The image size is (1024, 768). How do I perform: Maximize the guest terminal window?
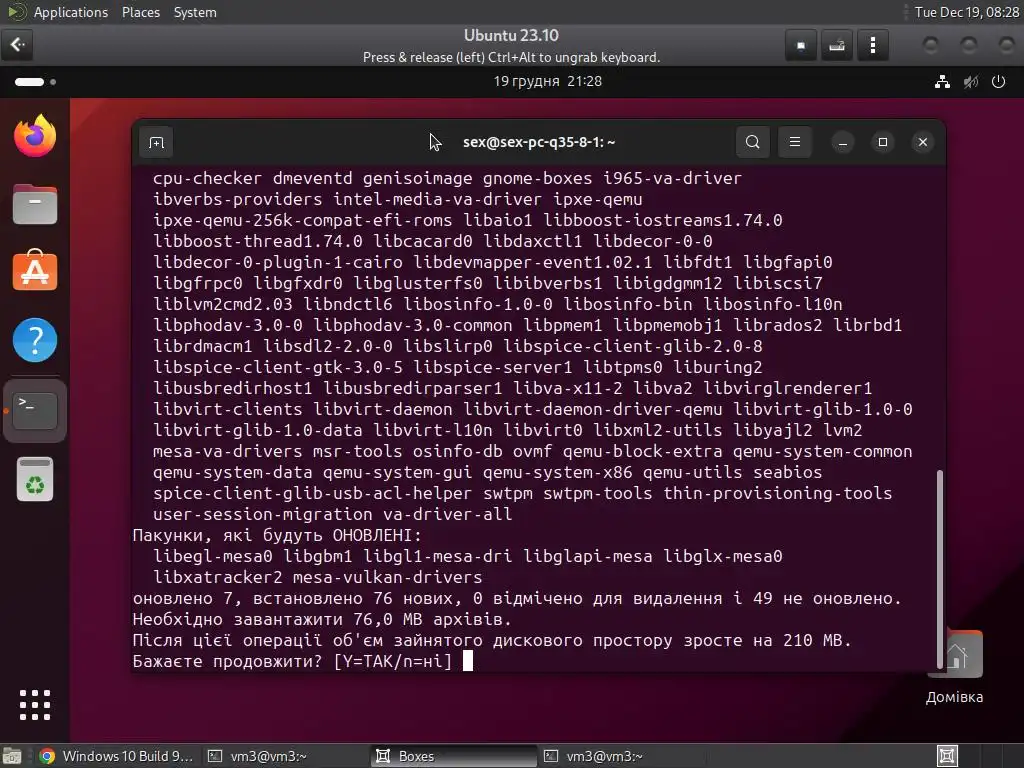coord(882,142)
